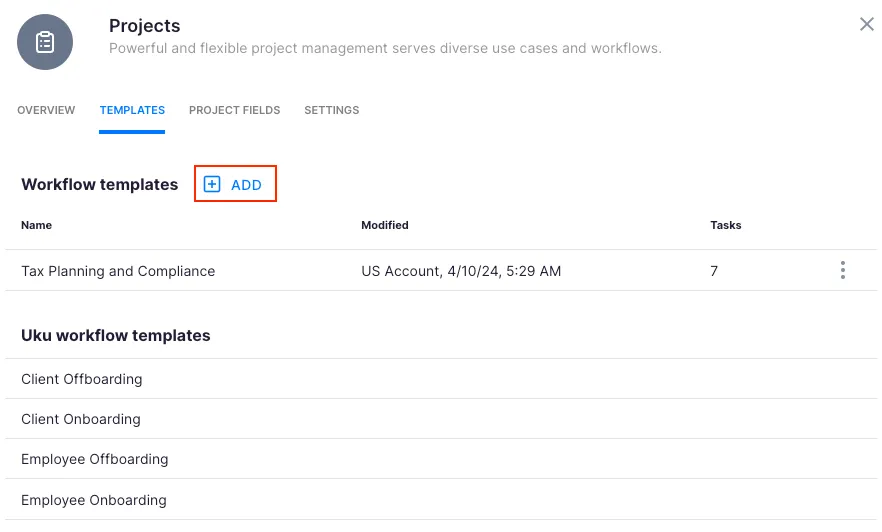Click the Tasks column header

pyautogui.click(x=725, y=225)
